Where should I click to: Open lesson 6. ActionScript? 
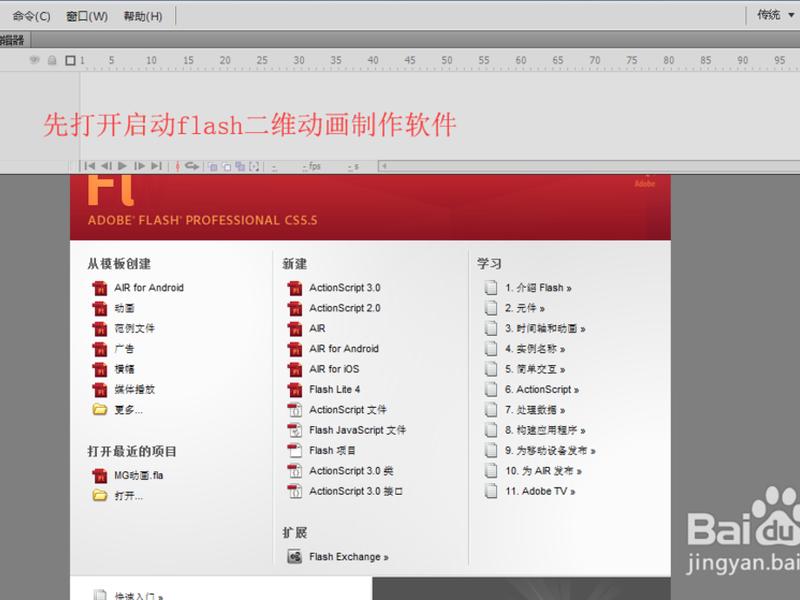(x=542, y=390)
